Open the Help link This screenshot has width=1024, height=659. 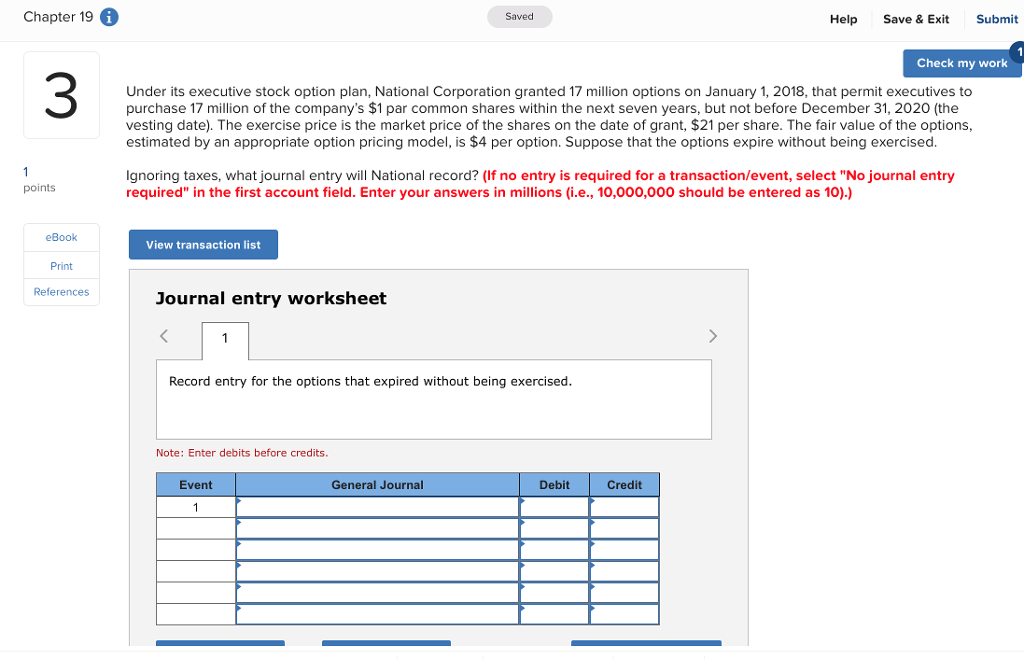[843, 19]
